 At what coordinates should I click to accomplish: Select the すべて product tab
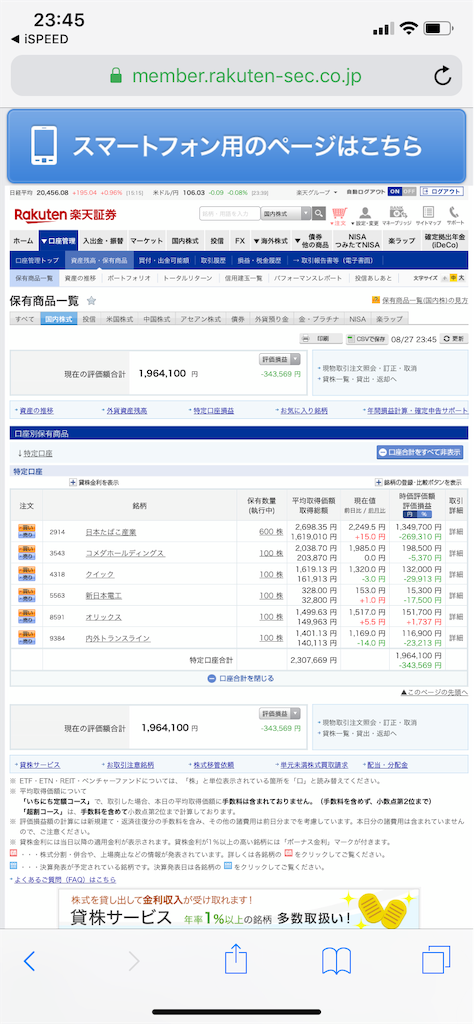point(25,319)
